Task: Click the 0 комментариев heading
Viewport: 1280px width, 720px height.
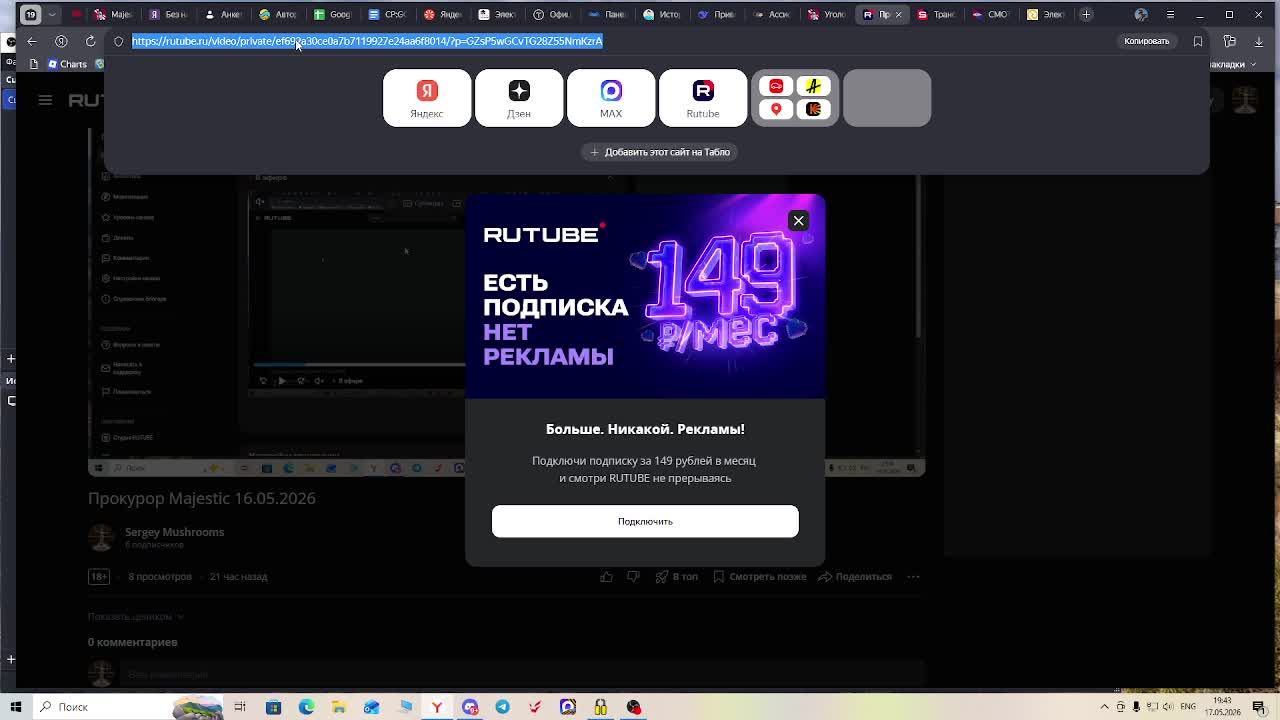Action: tap(132, 642)
